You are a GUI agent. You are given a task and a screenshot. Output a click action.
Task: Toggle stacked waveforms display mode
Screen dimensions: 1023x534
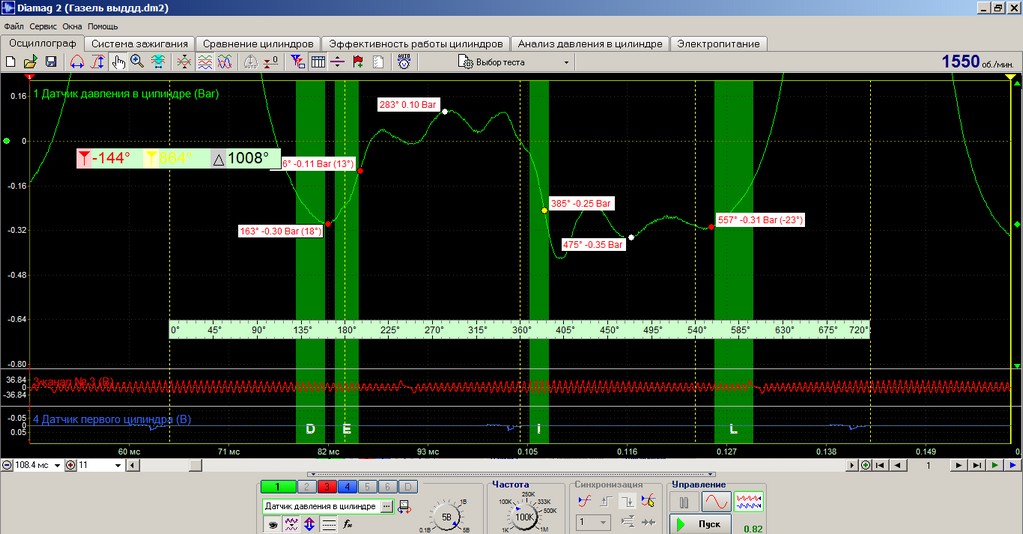pyautogui.click(x=205, y=62)
